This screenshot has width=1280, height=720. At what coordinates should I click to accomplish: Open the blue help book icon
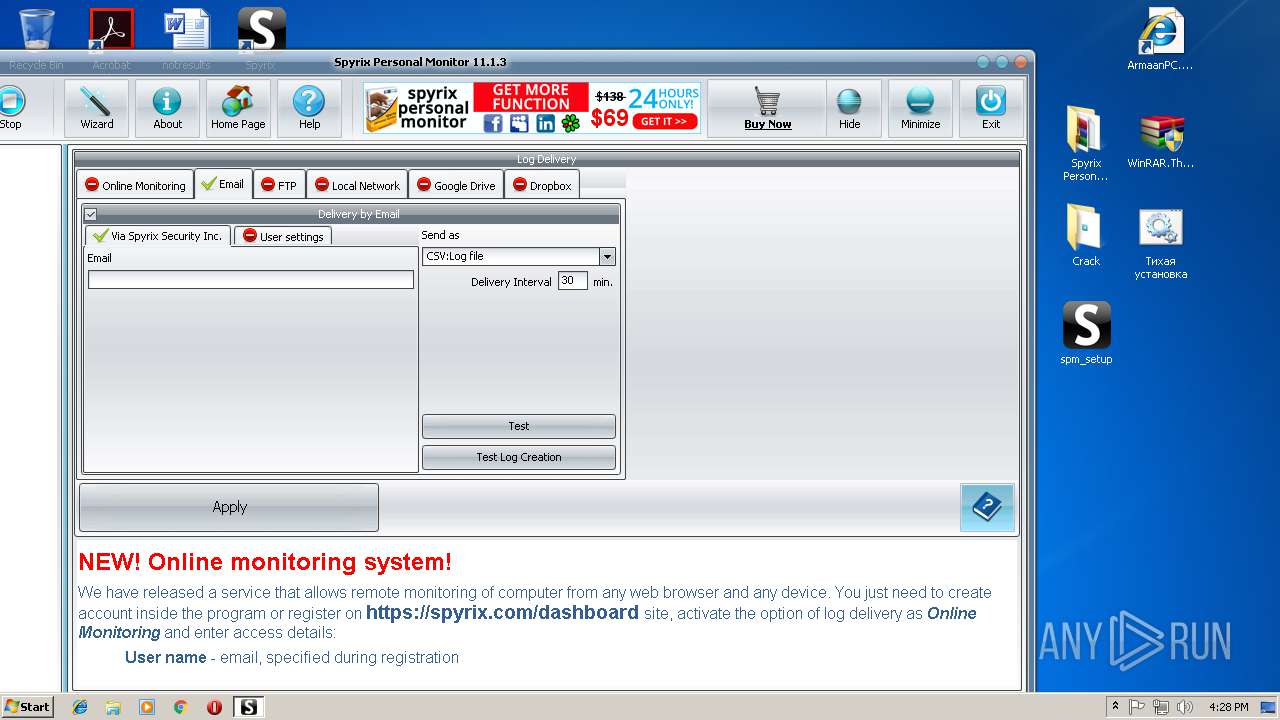coord(987,507)
